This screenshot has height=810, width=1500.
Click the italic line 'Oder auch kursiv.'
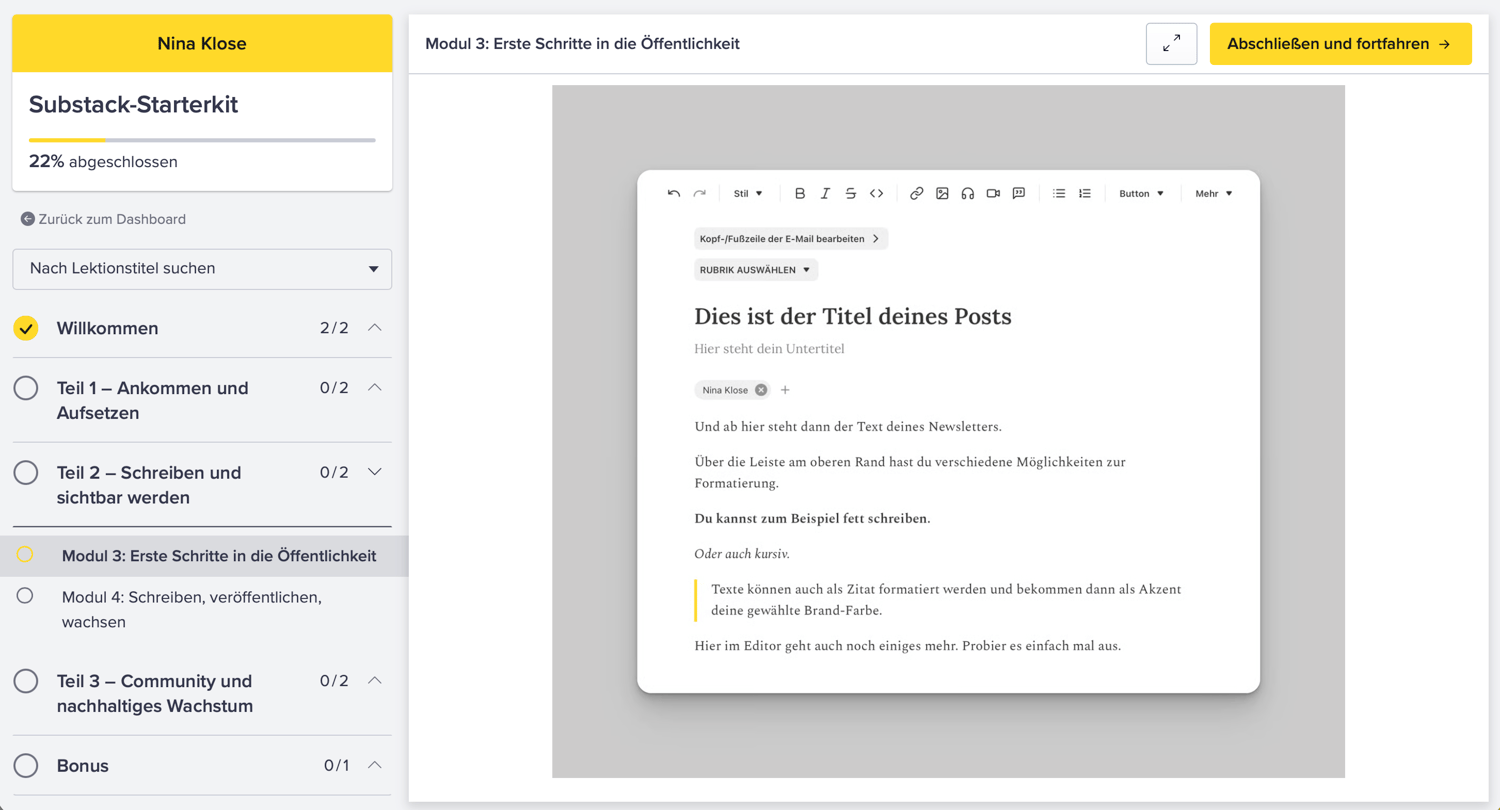(742, 554)
